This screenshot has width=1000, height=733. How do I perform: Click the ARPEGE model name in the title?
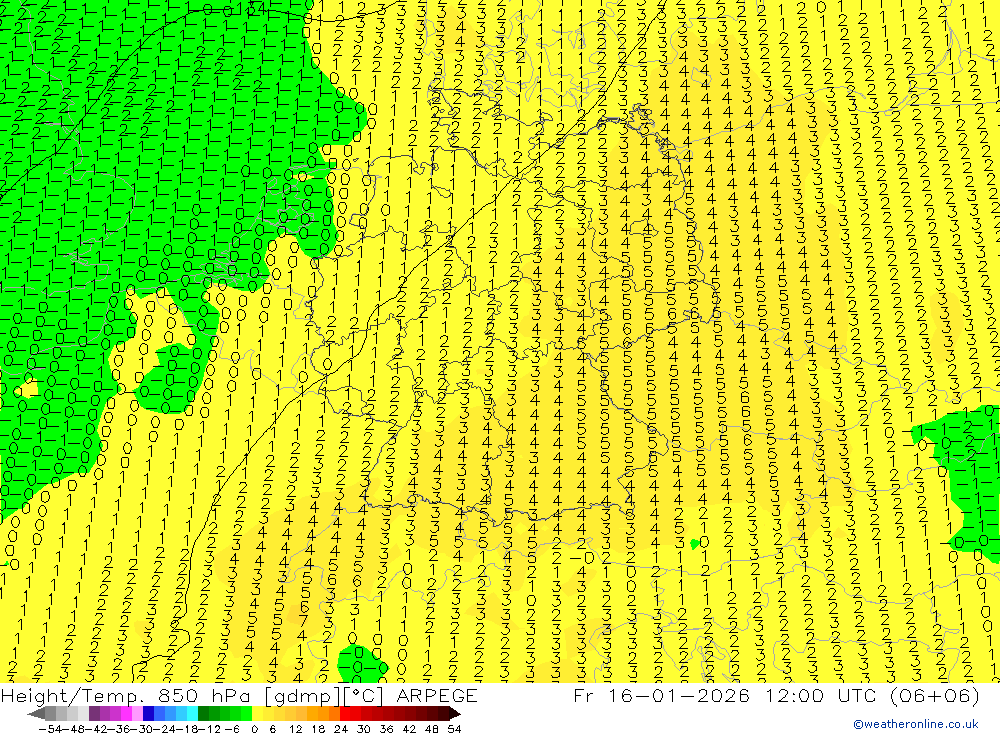pyautogui.click(x=436, y=695)
